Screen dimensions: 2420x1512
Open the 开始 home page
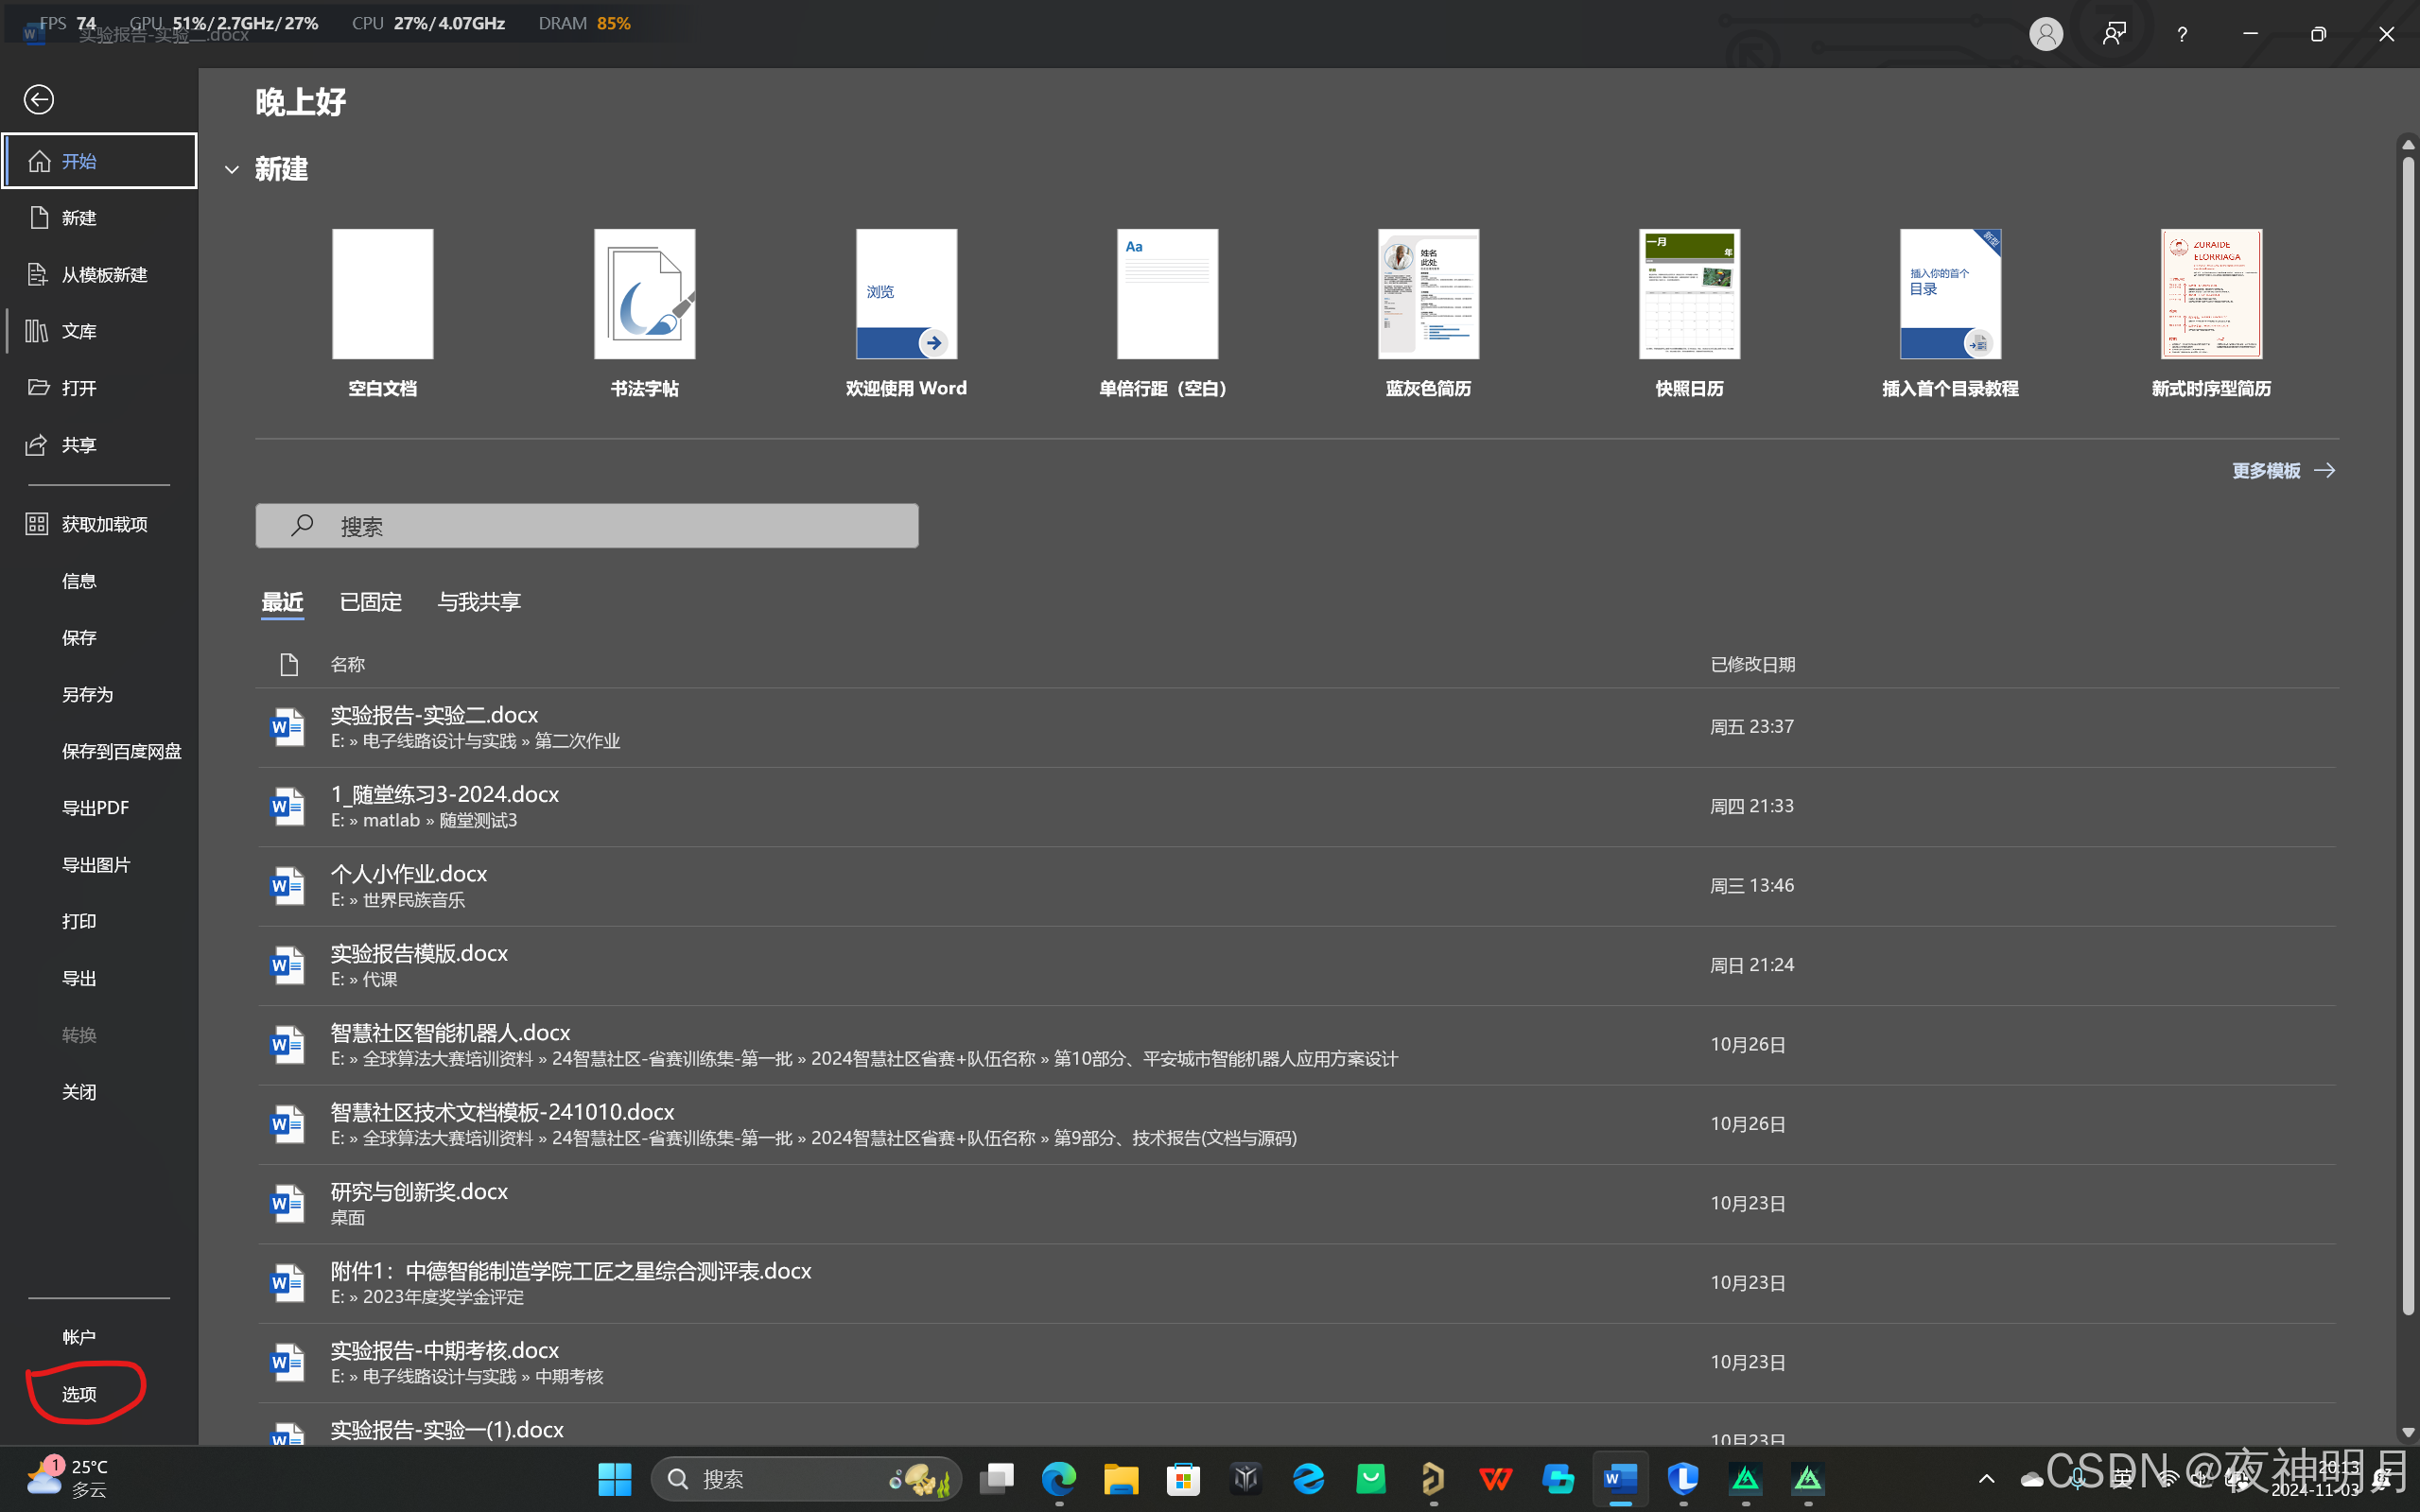pos(99,161)
